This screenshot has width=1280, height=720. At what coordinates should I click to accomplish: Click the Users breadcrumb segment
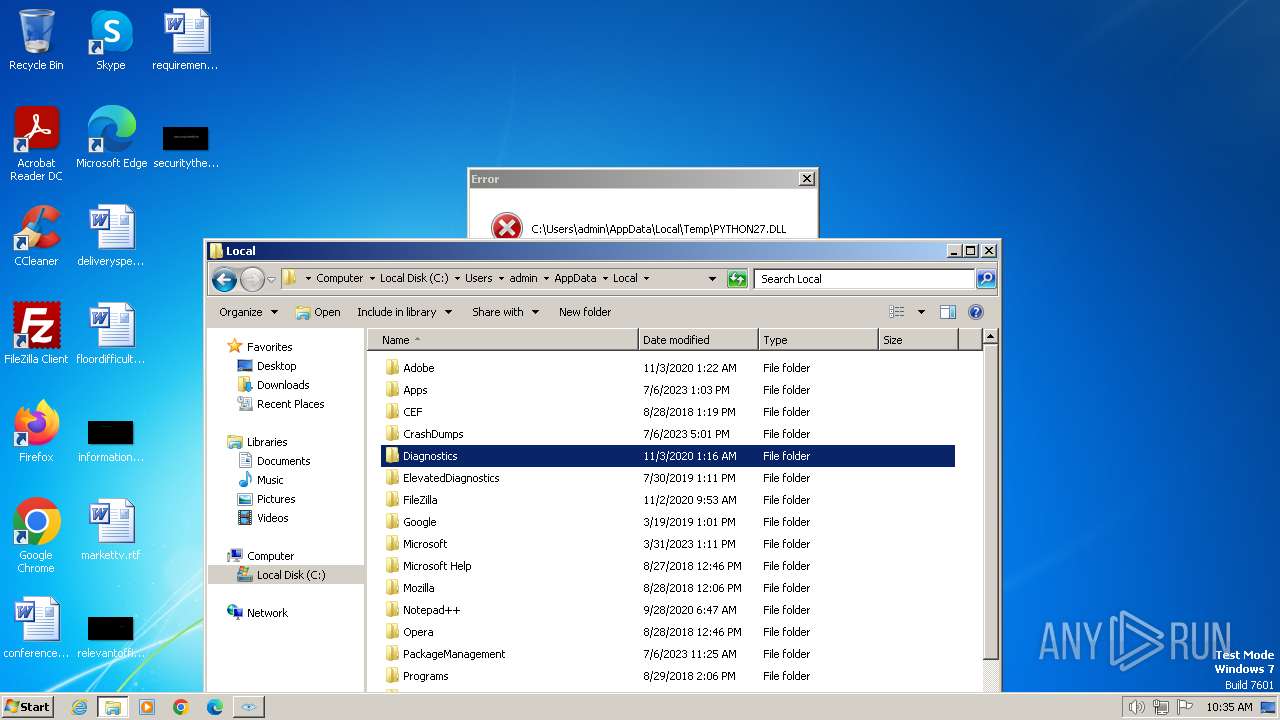pyautogui.click(x=478, y=279)
